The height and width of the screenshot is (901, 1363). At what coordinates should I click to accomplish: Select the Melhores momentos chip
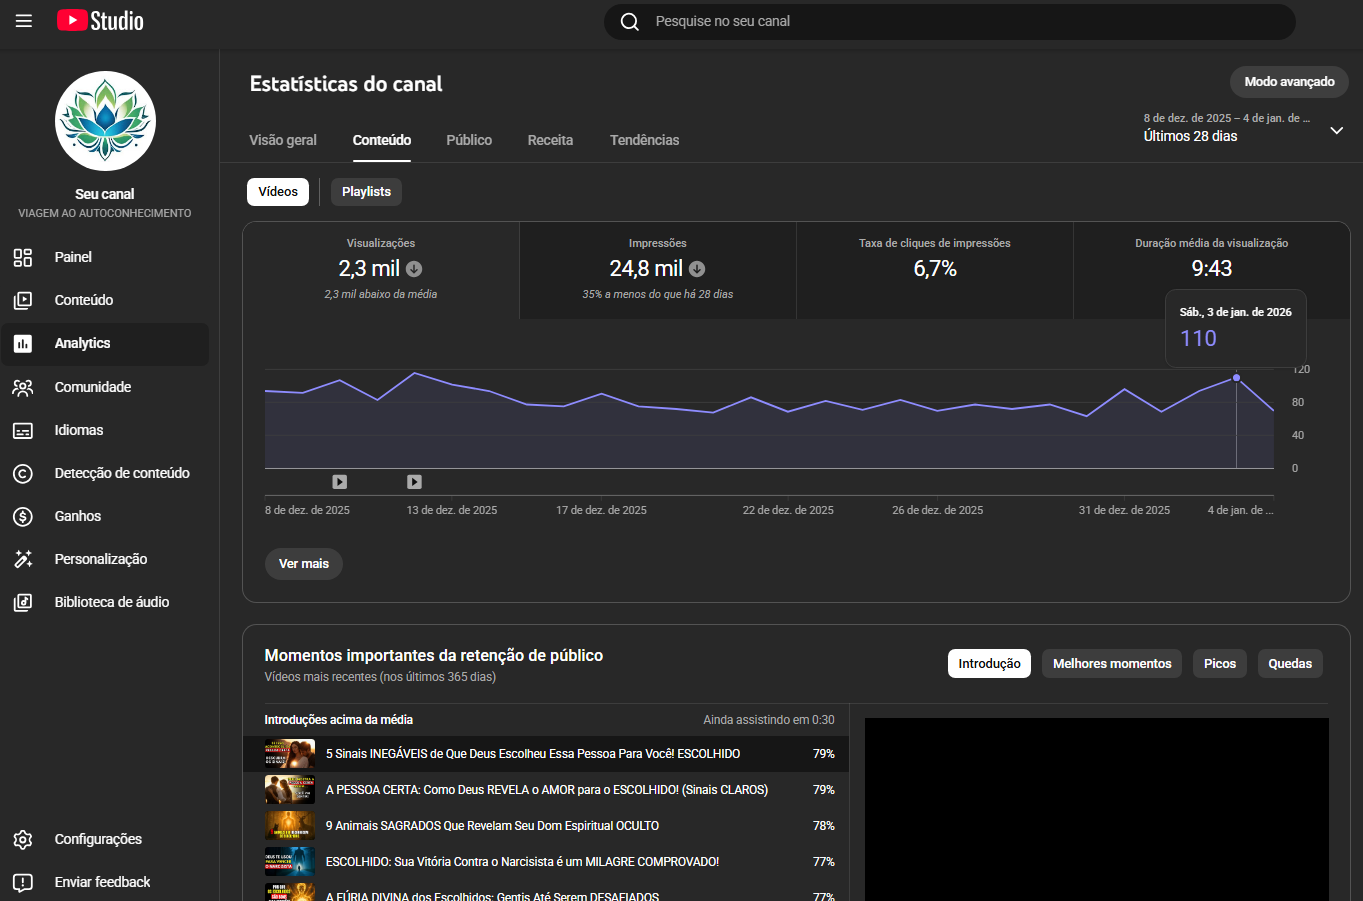click(1112, 664)
